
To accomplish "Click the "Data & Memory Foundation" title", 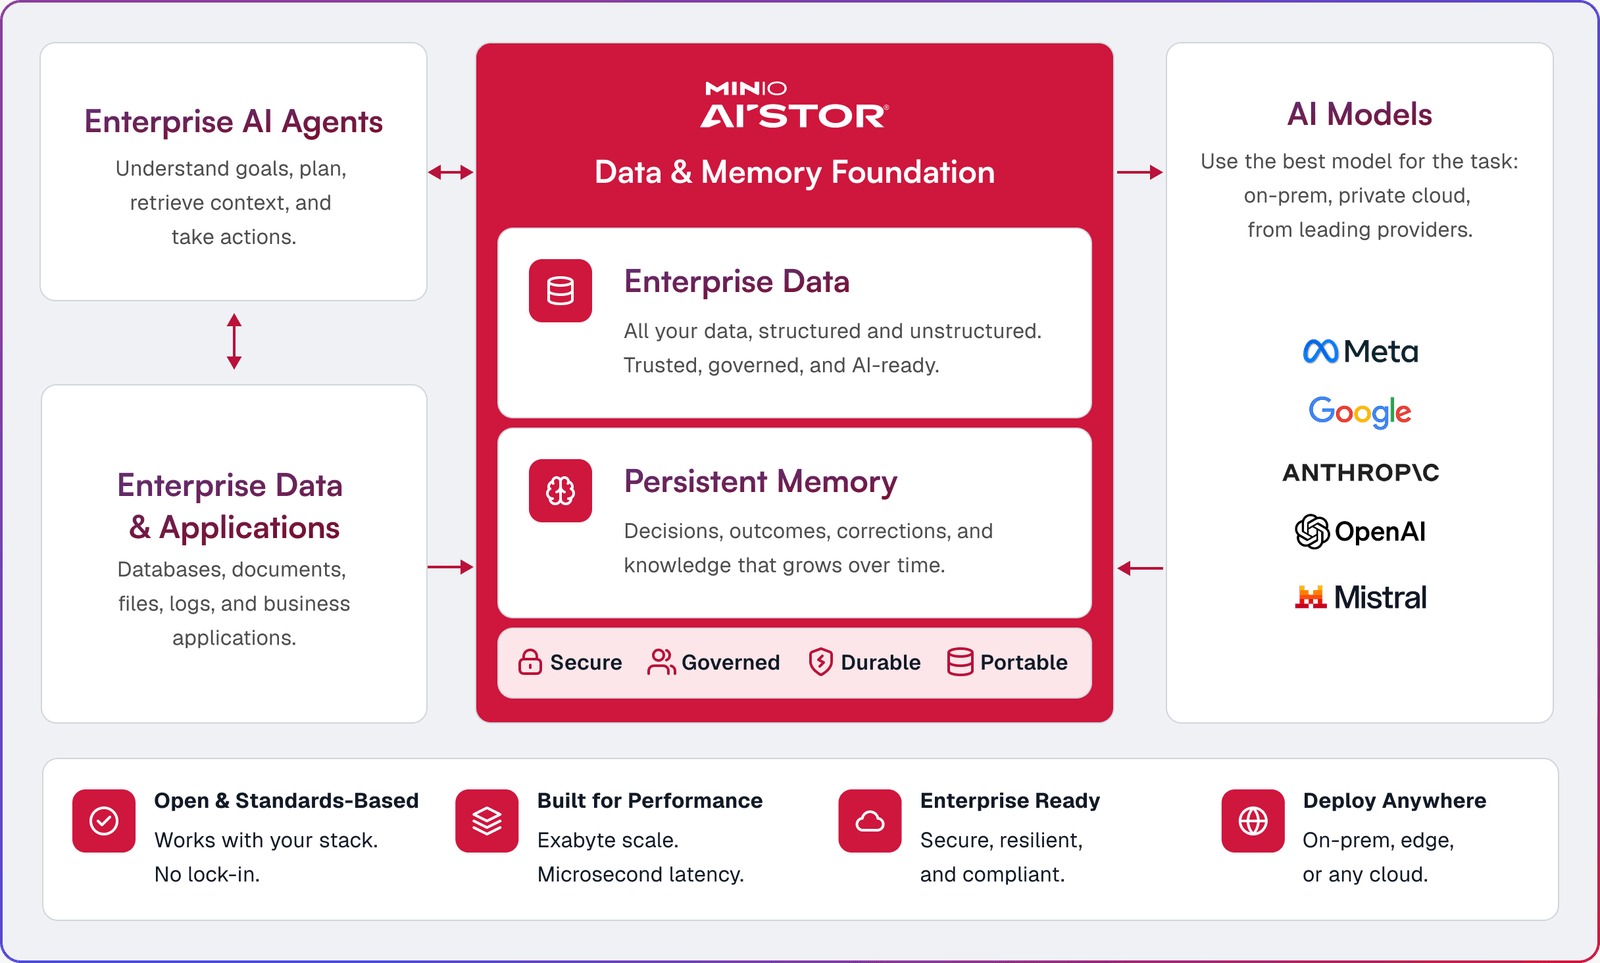I will (795, 172).
